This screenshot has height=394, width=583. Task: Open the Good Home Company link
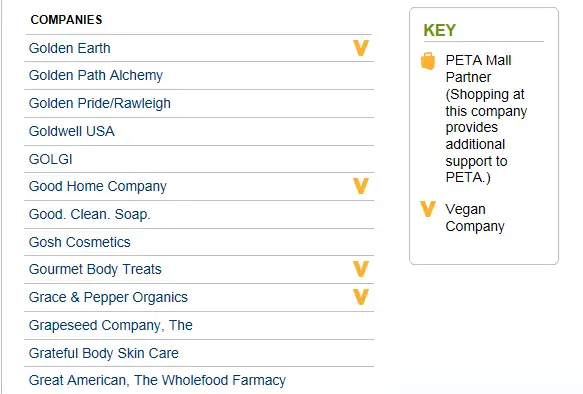tap(98, 187)
